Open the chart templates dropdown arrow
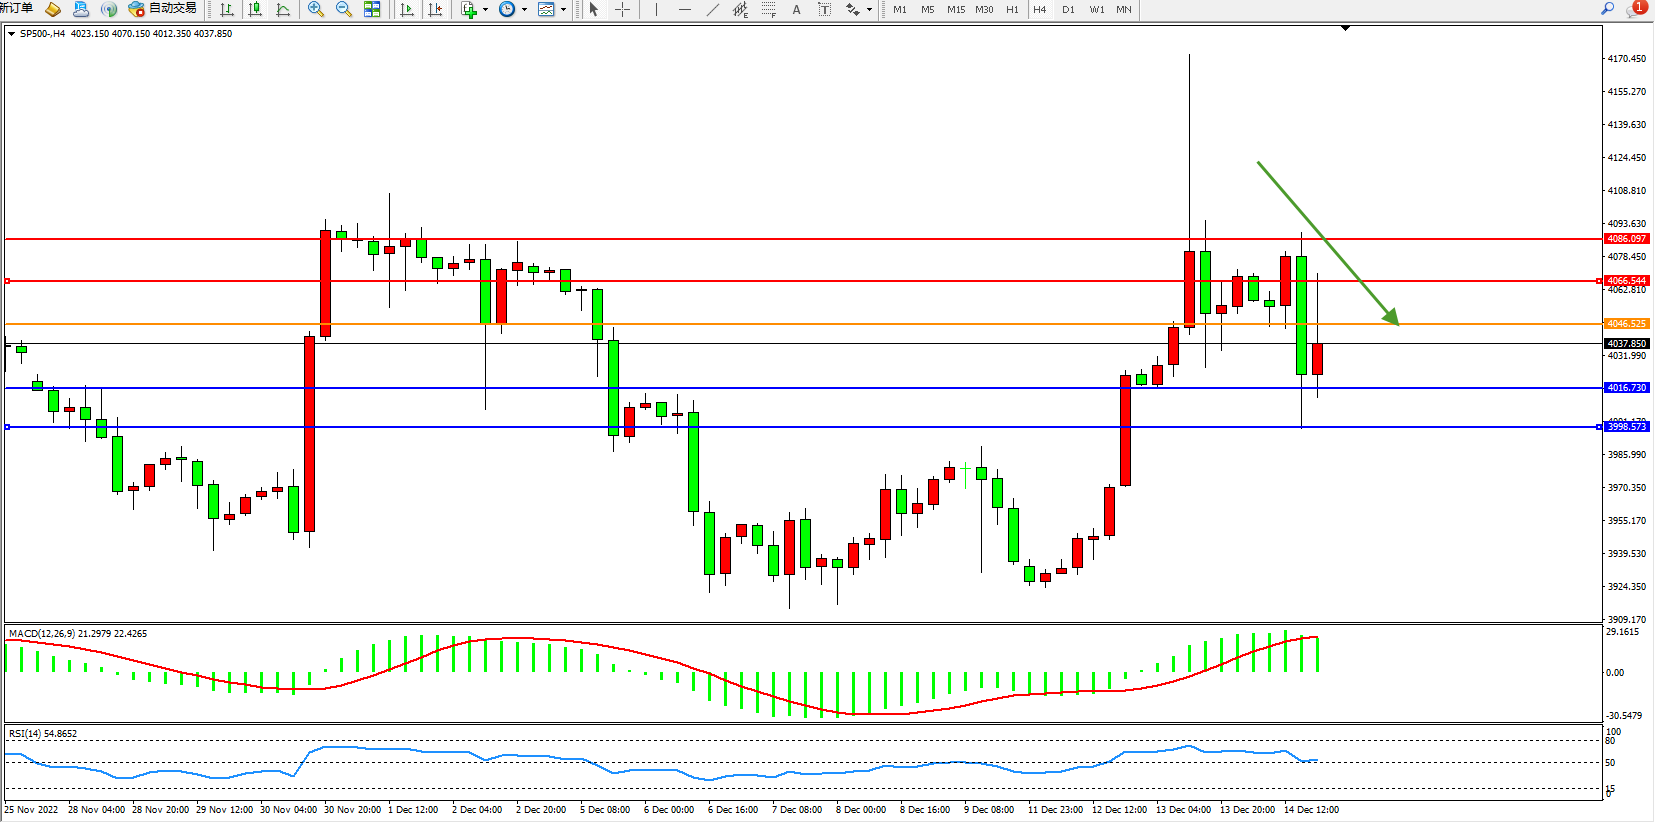The height and width of the screenshot is (823, 1655). coord(563,9)
